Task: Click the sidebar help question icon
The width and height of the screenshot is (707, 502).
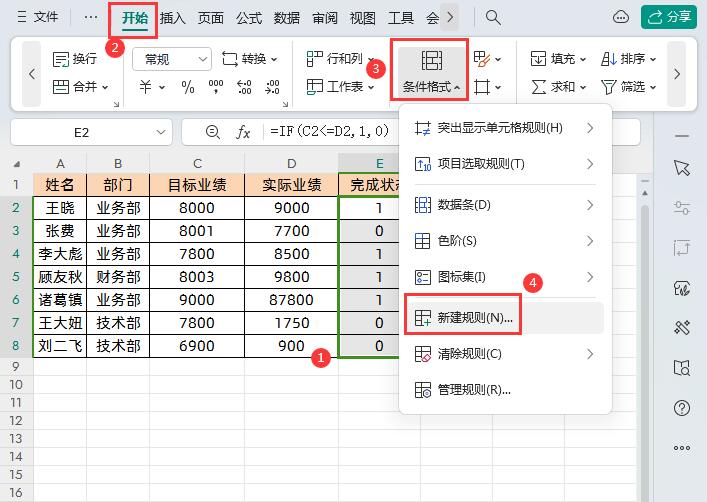Action: point(682,408)
